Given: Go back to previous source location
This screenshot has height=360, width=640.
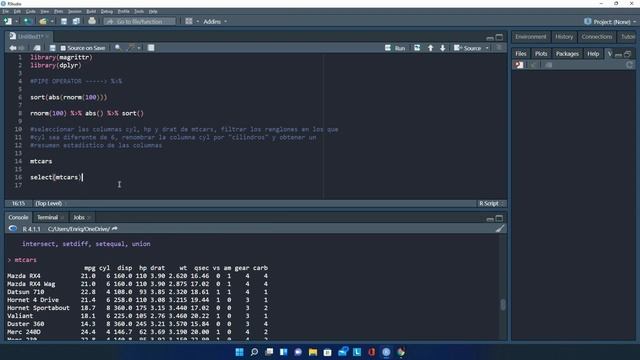Looking at the screenshot, I should [13, 48].
